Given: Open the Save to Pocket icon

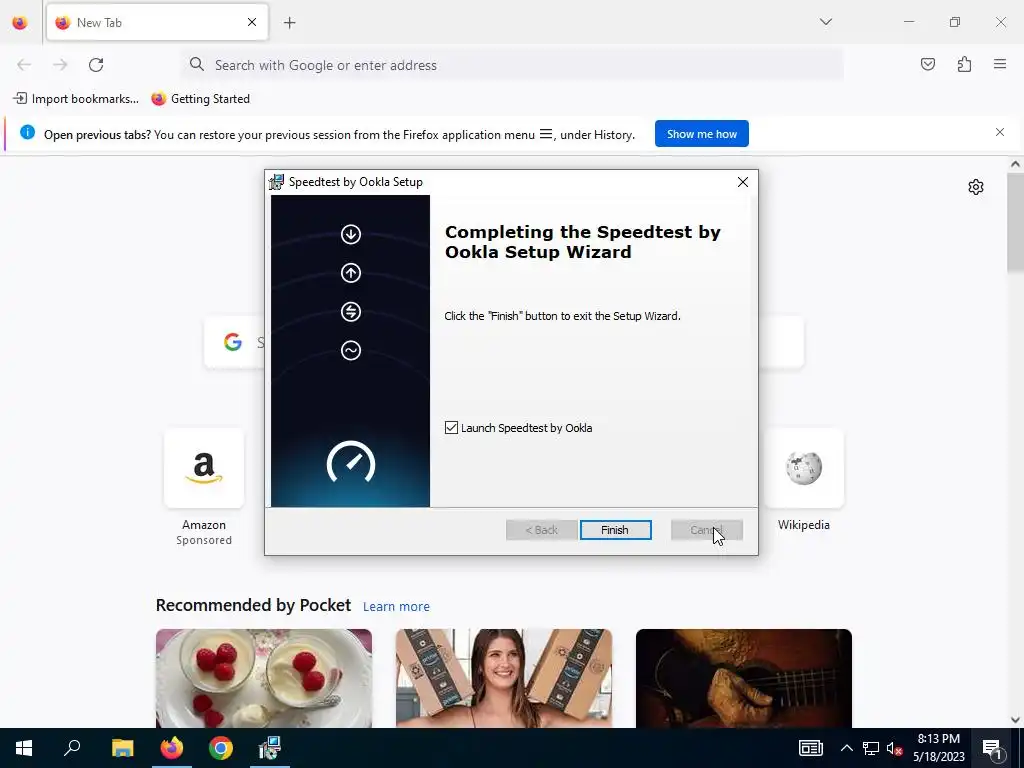Looking at the screenshot, I should coord(927,64).
